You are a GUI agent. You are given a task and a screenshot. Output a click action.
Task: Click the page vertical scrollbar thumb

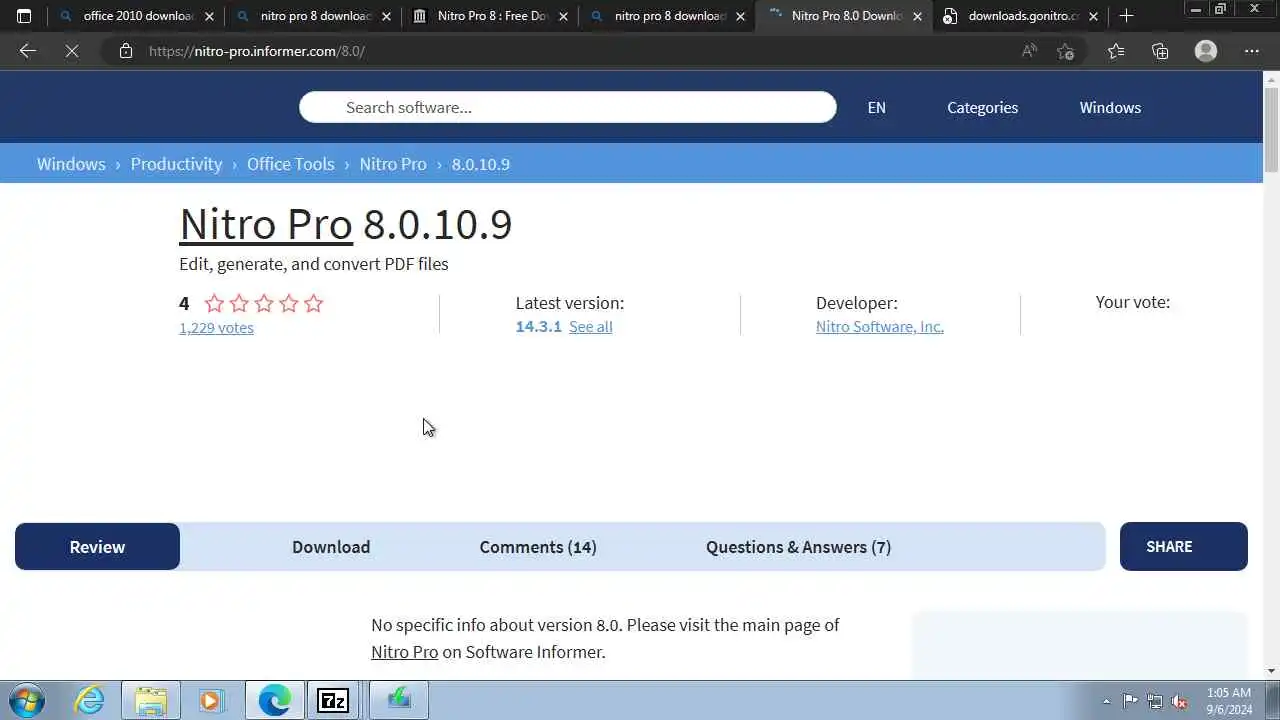(x=1271, y=130)
